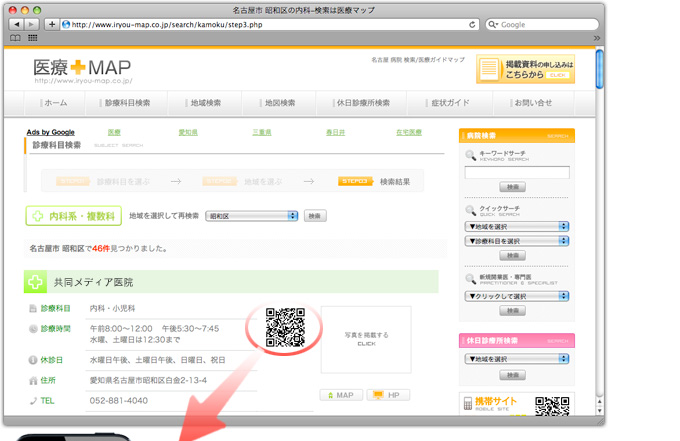This screenshot has height=441, width=680.
Task: Click the globe site icon in address bar
Action: pyautogui.click(x=66, y=25)
